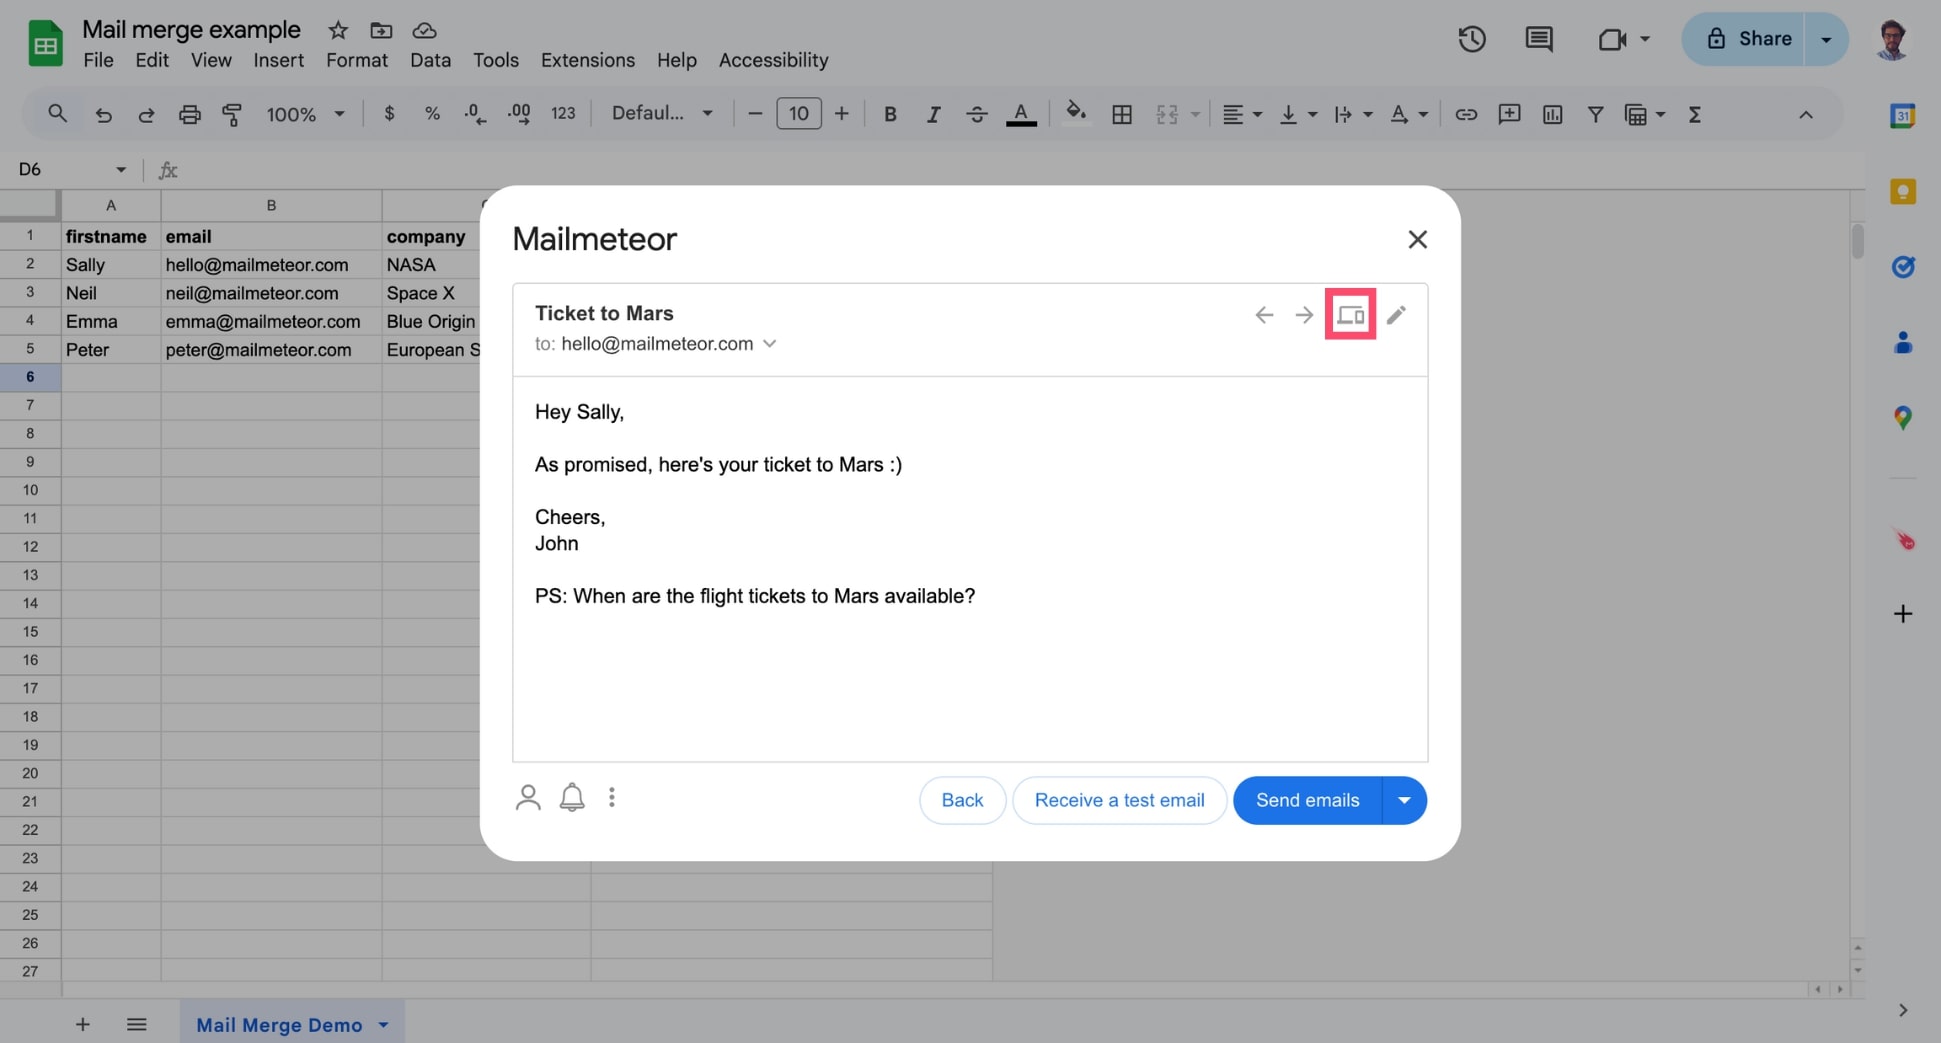The width and height of the screenshot is (1941, 1043).
Task: Click the cloud save status icon
Action: (424, 30)
